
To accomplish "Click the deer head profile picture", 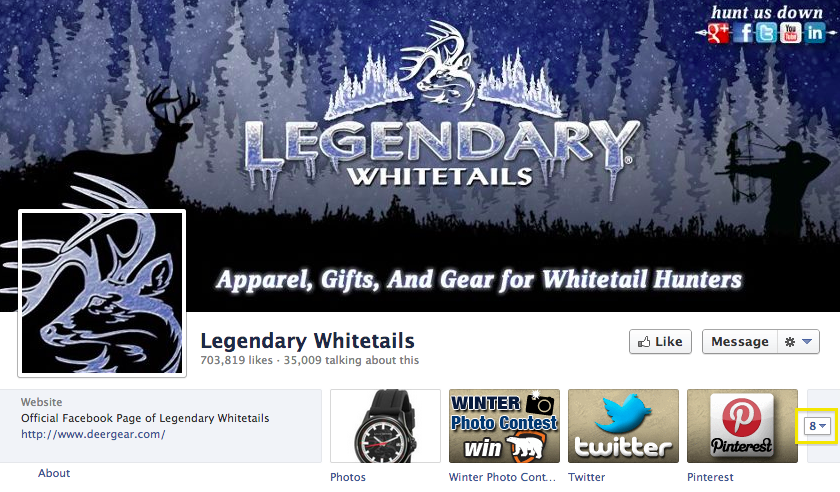I will click(x=102, y=293).
